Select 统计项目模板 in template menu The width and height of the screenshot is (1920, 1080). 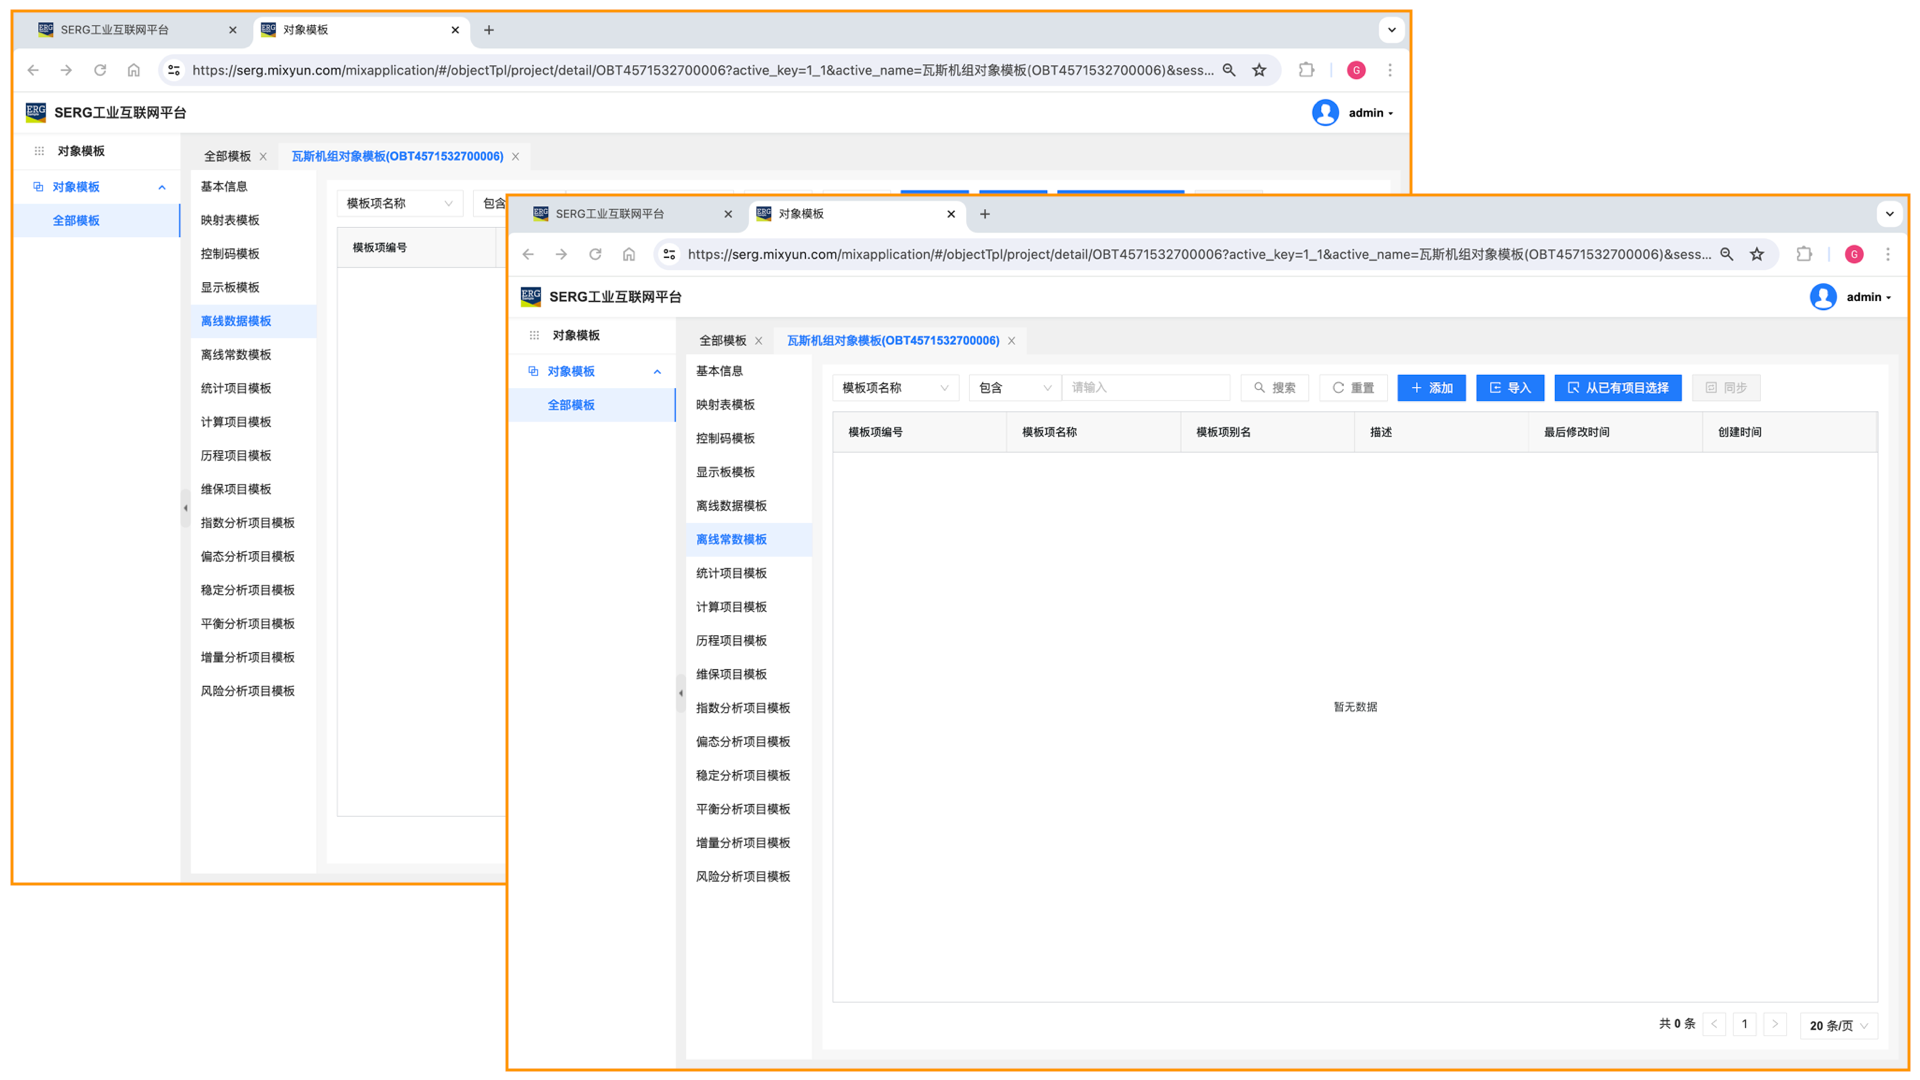(x=731, y=573)
